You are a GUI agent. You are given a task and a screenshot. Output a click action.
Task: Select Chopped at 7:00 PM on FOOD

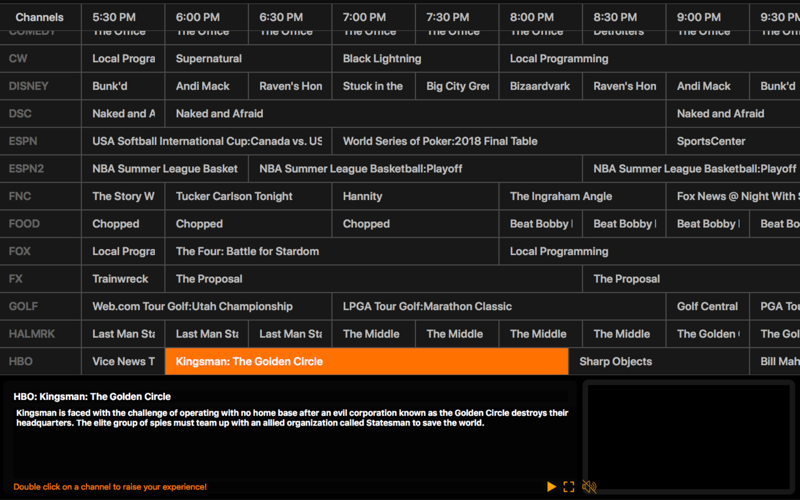click(415, 223)
